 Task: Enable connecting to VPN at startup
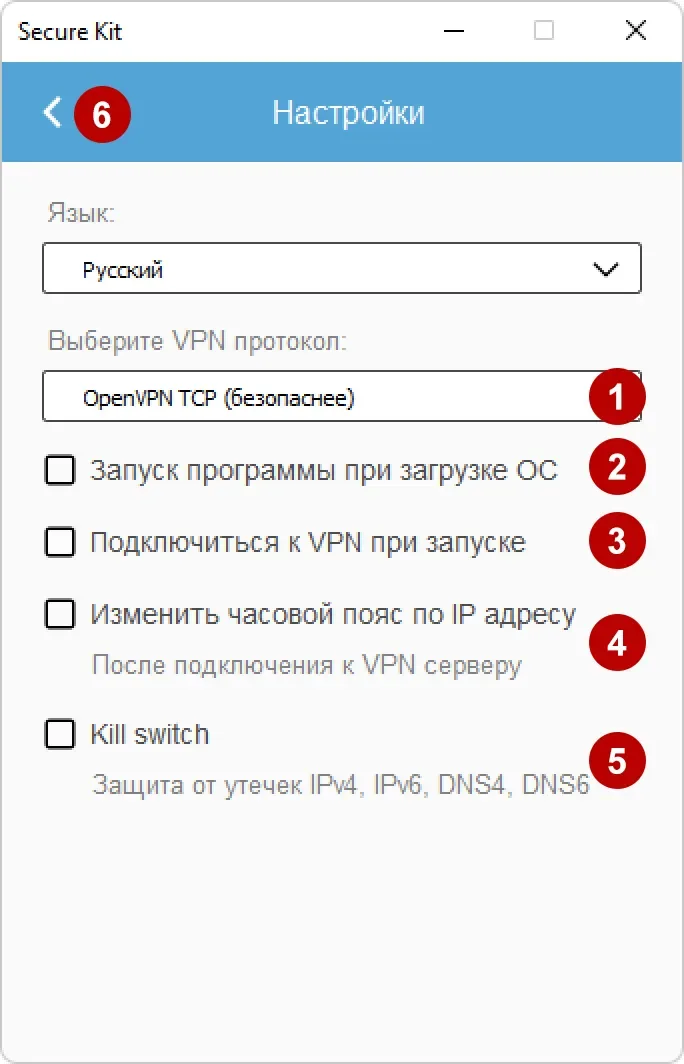pyautogui.click(x=60, y=541)
